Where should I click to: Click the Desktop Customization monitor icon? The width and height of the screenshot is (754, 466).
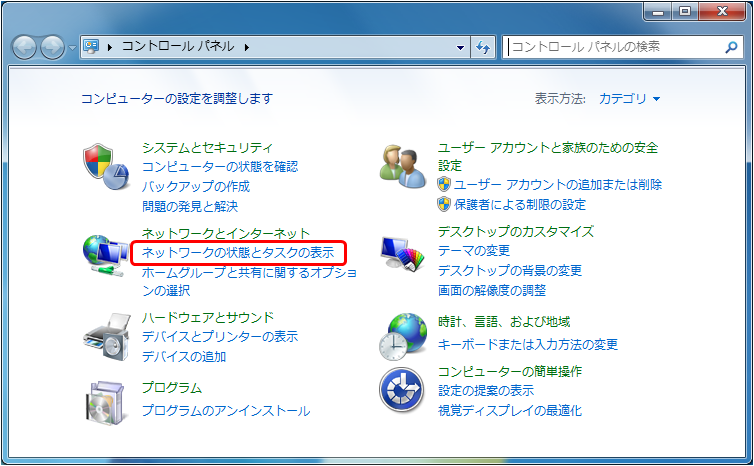point(403,253)
